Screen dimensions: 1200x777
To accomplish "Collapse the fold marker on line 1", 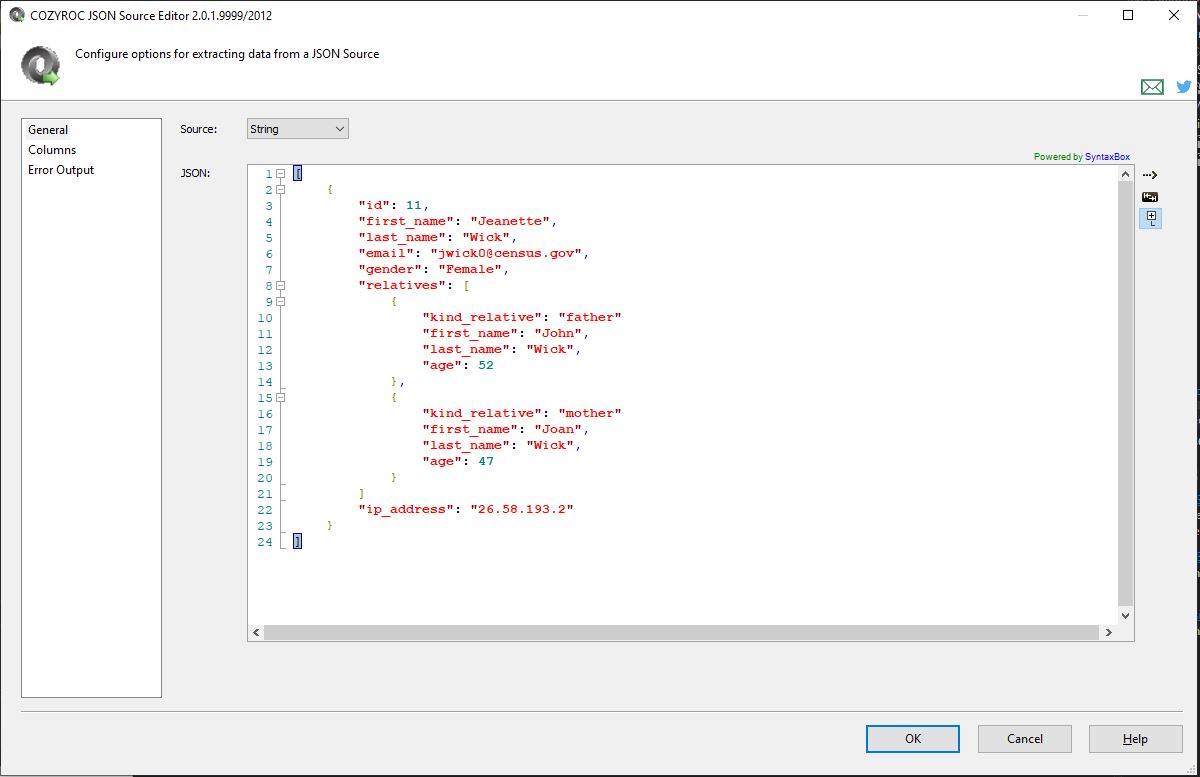I will 281,174.
